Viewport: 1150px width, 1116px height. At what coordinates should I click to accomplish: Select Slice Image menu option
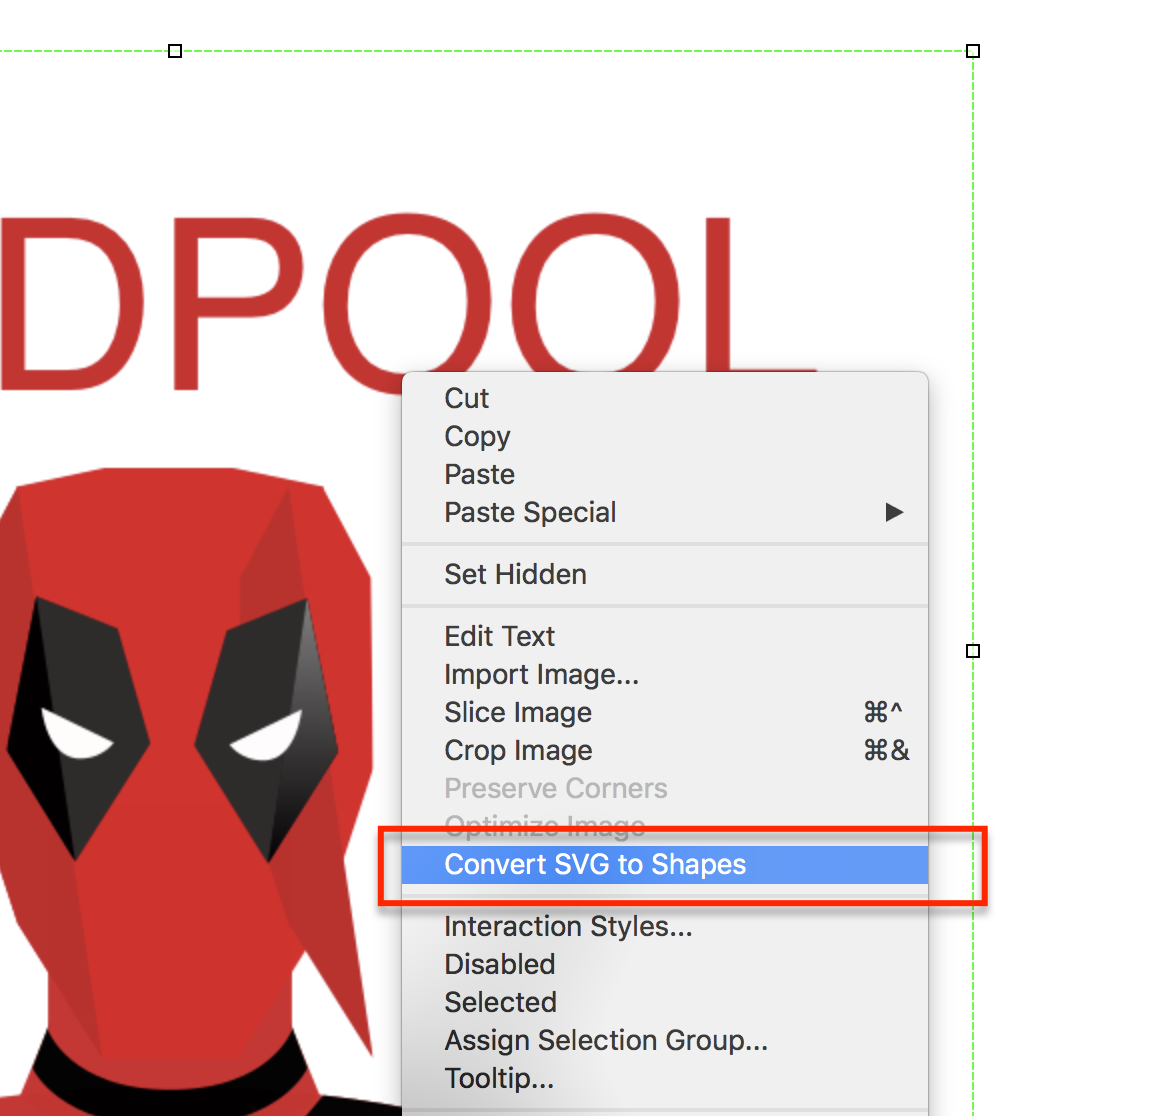[x=664, y=713]
